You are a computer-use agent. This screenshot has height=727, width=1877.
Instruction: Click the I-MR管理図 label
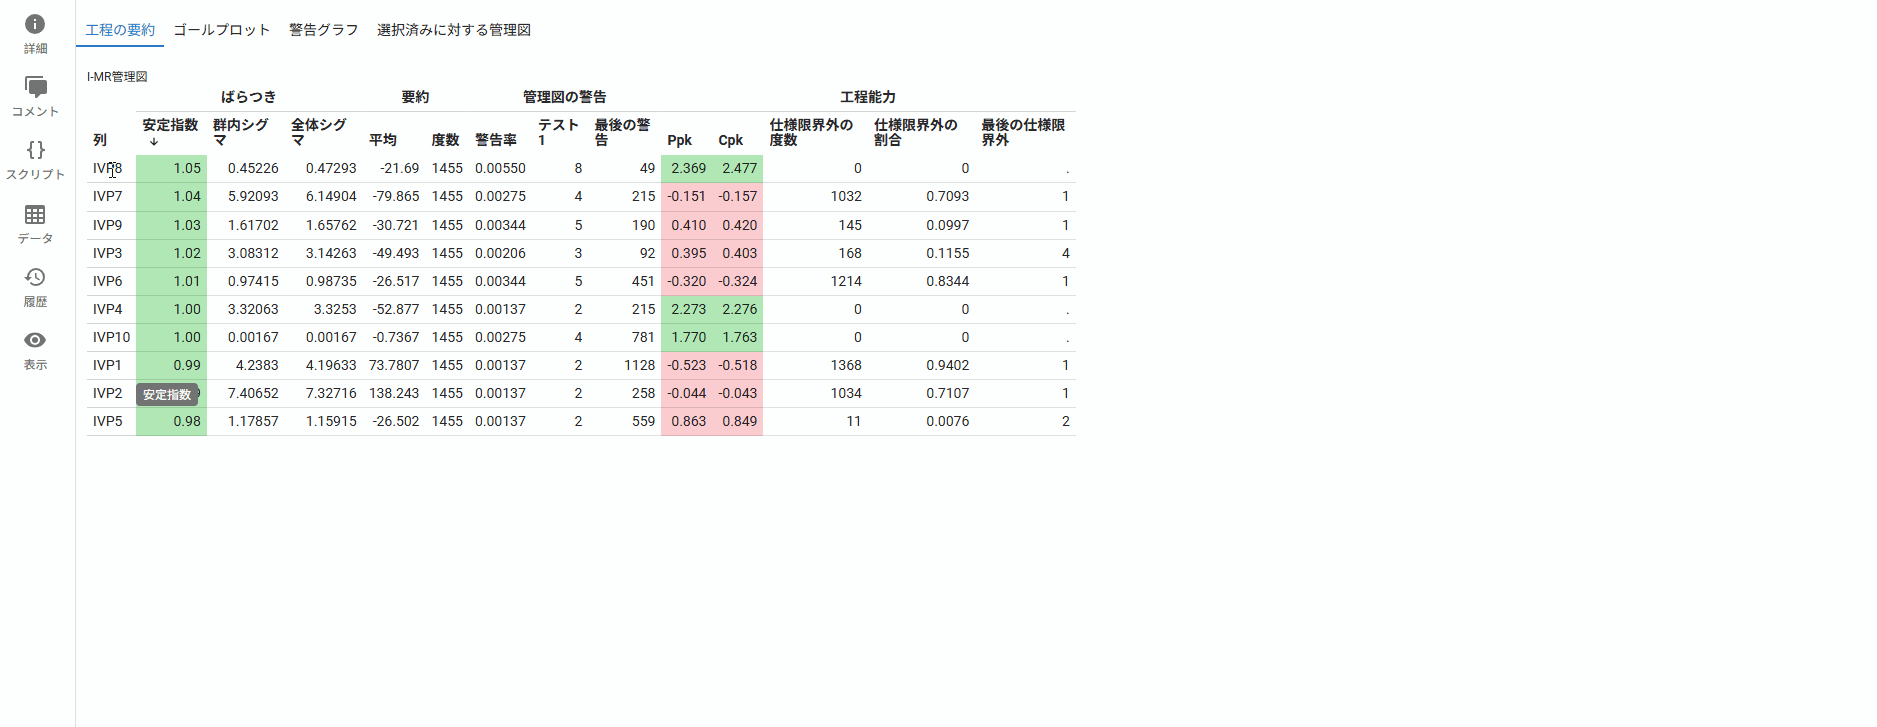(117, 77)
